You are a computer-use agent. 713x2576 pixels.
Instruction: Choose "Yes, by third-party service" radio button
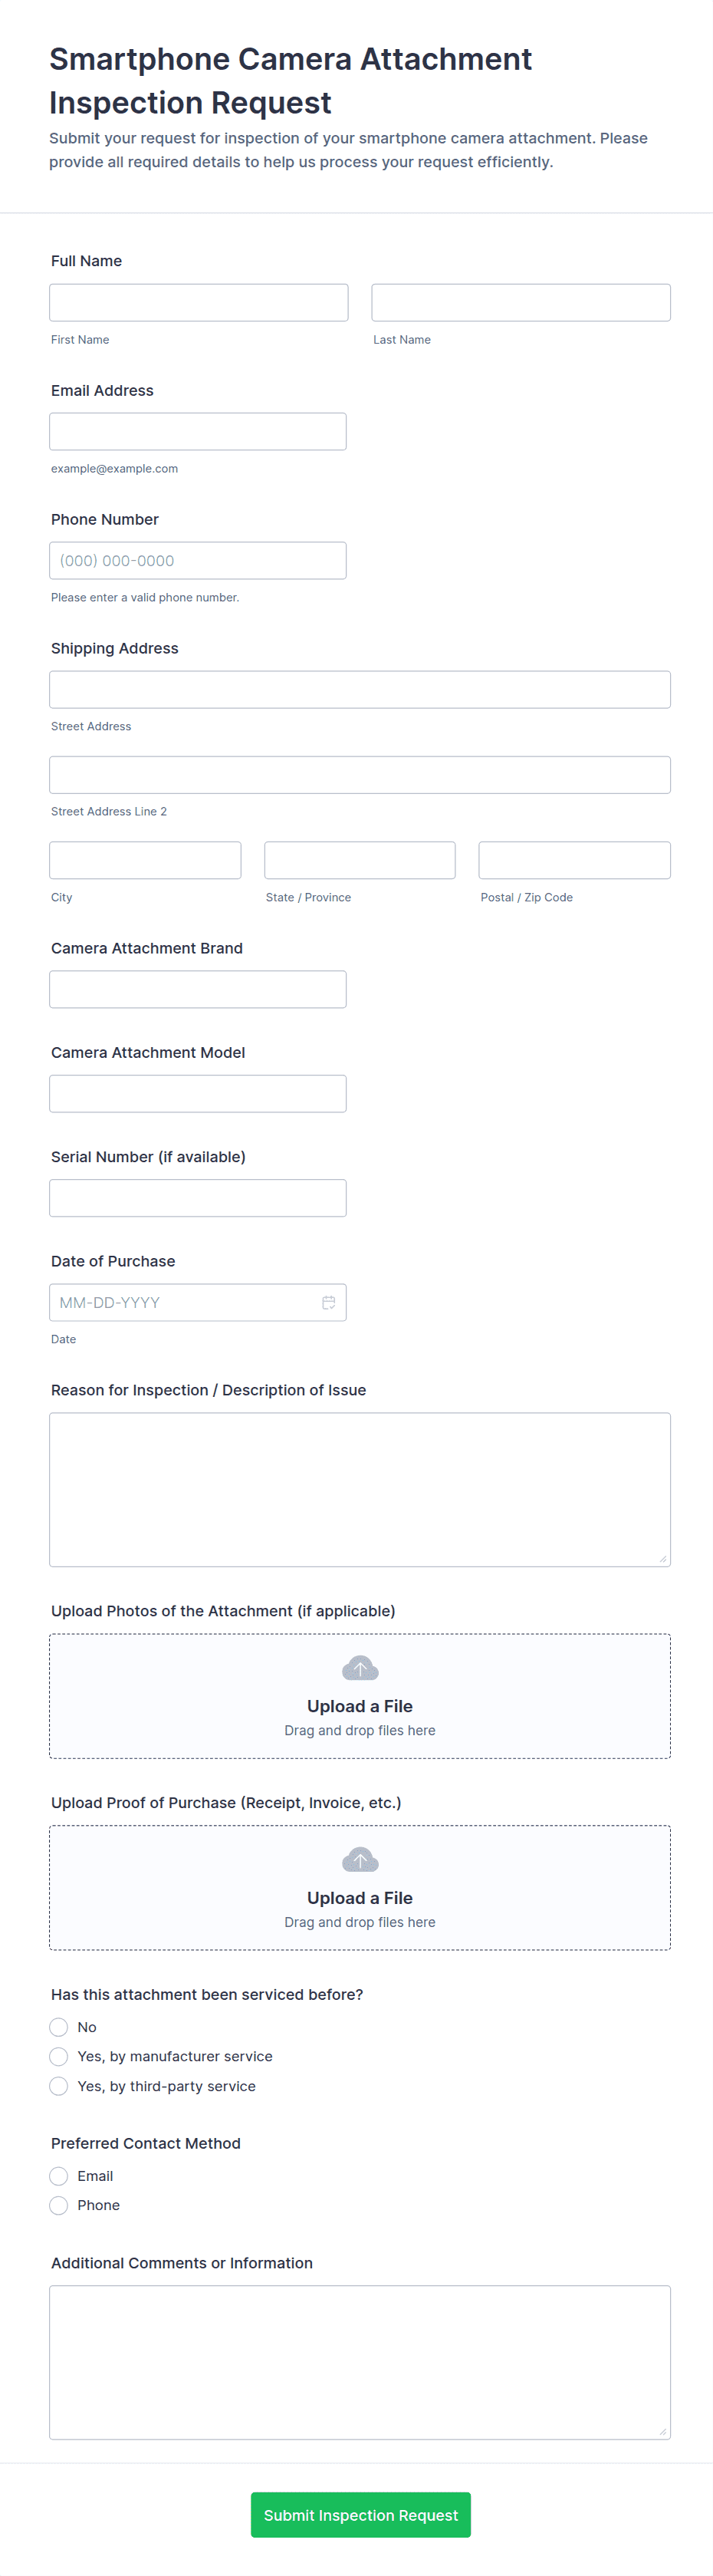tap(59, 2086)
